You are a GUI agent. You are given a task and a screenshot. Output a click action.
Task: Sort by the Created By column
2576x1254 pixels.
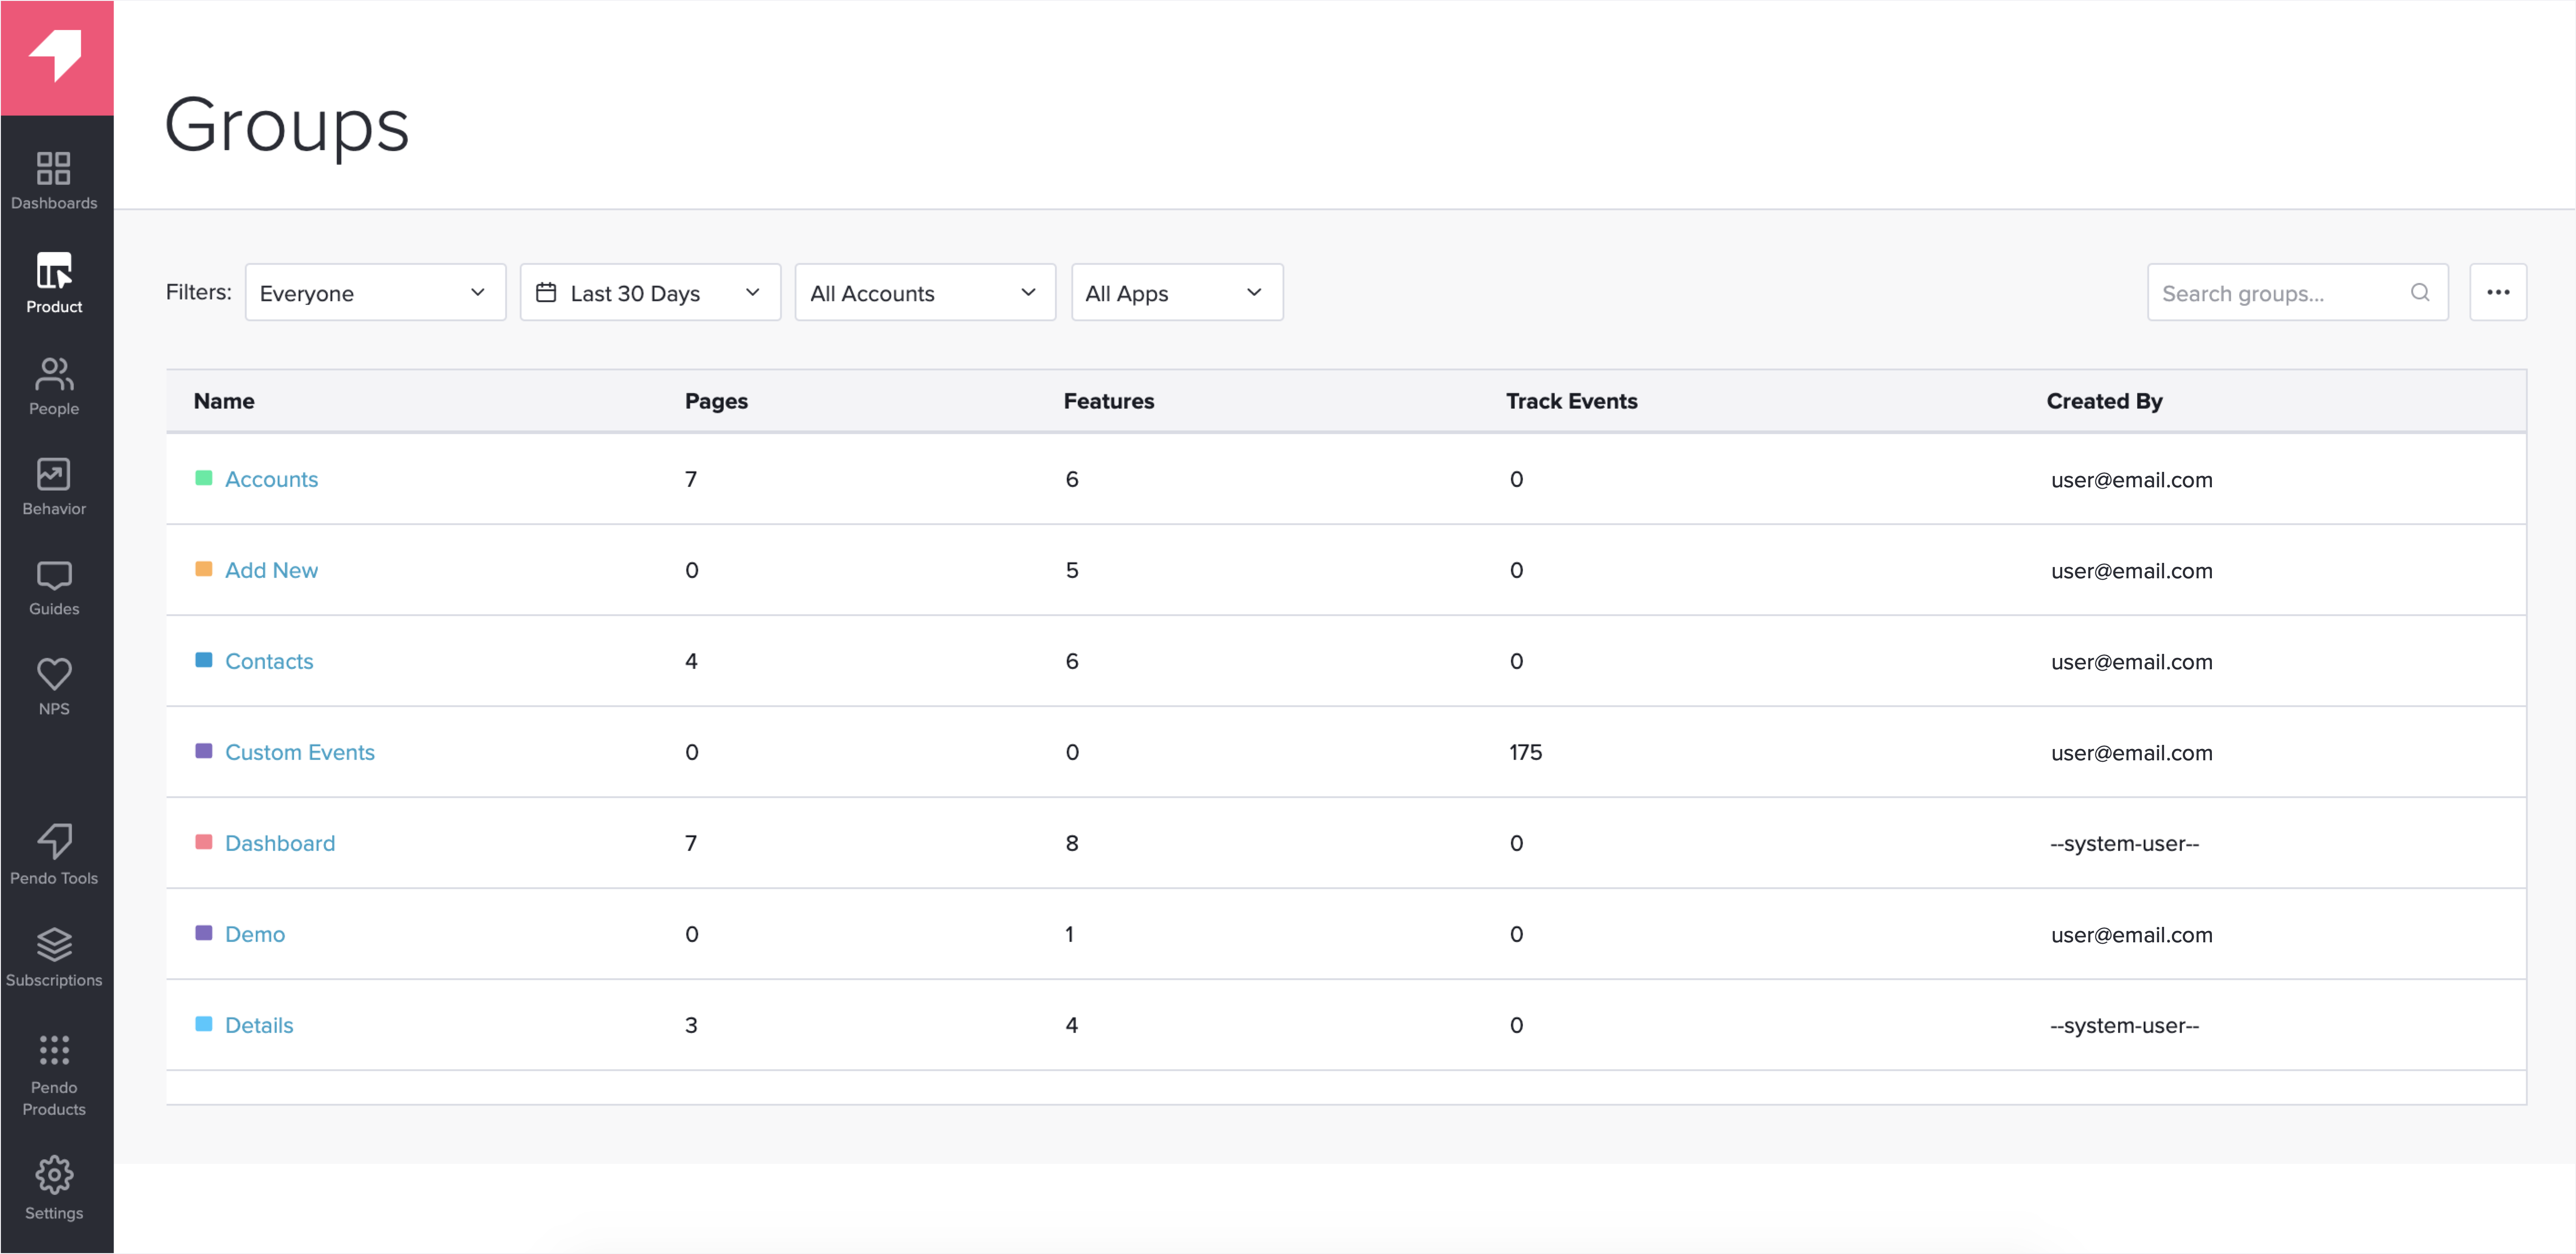click(2104, 401)
